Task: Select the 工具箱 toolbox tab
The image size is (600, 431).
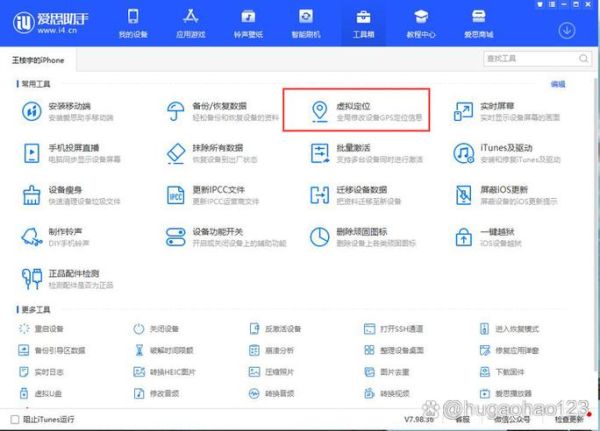Action: [x=363, y=24]
